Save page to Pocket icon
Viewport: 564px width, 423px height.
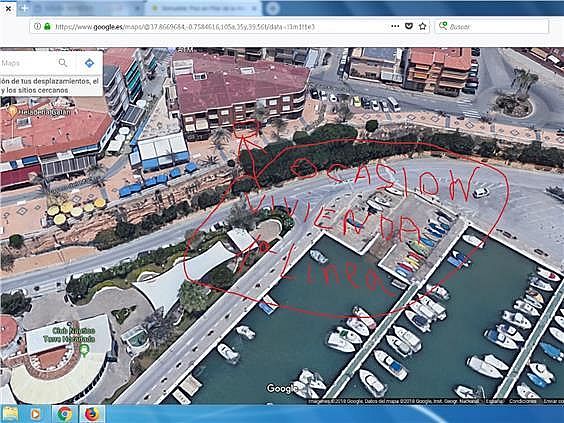pos(409,26)
